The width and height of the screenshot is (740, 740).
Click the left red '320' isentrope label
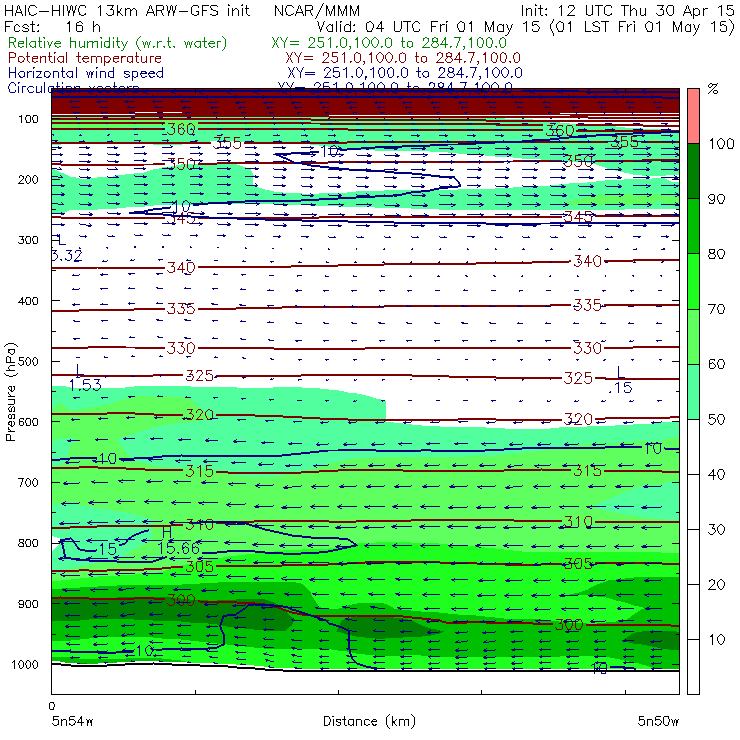[x=199, y=415]
